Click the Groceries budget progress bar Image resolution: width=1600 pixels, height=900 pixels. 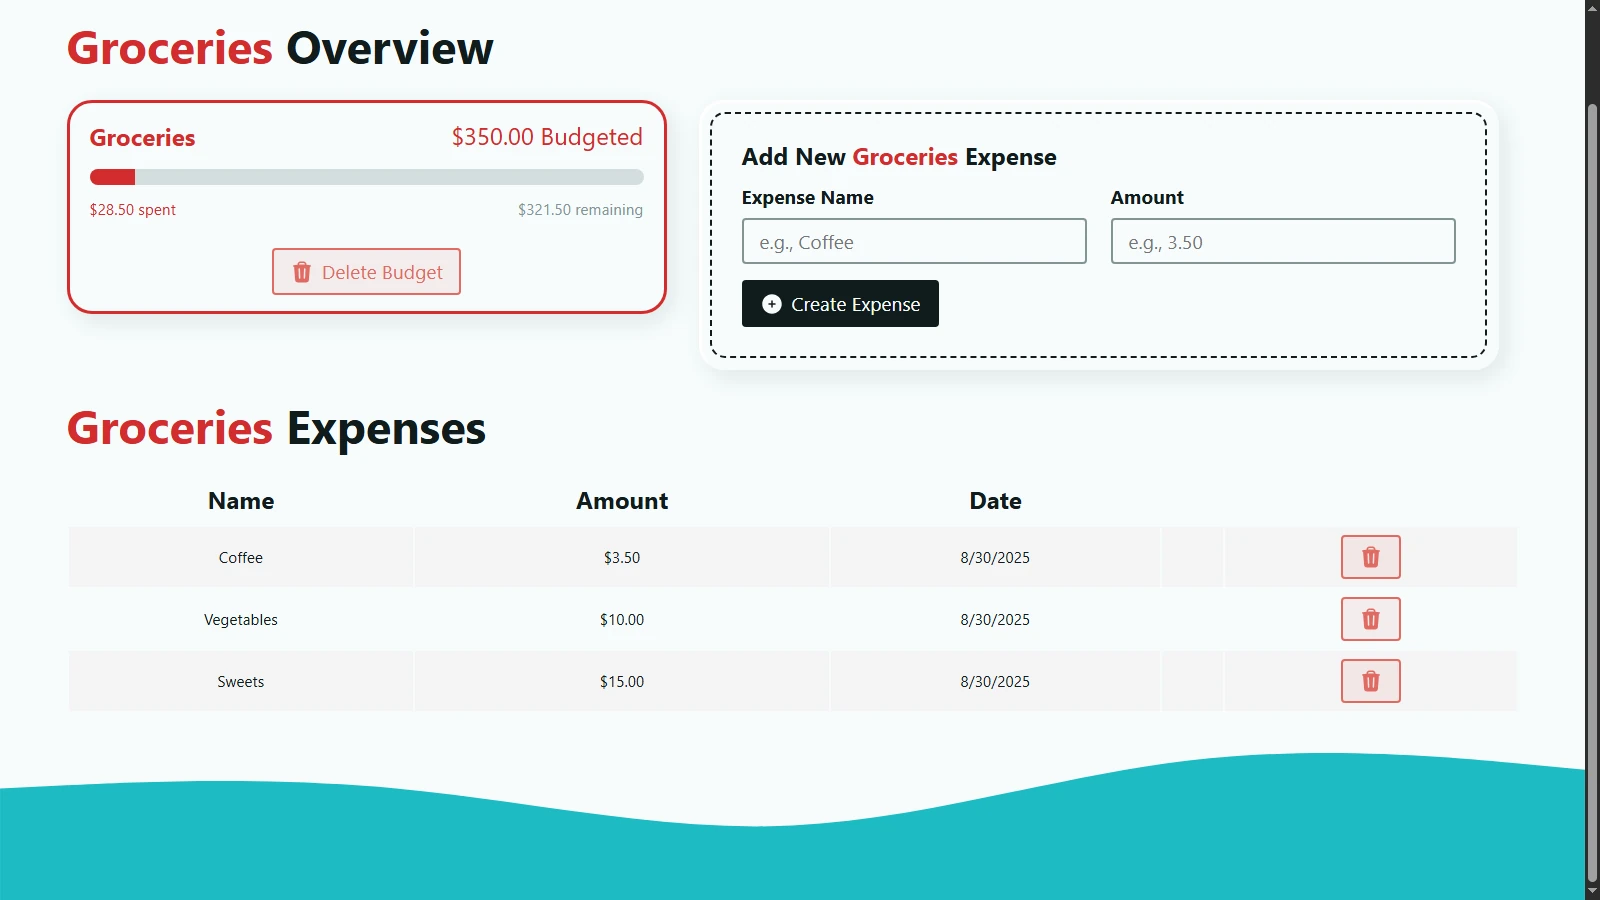[366, 177]
